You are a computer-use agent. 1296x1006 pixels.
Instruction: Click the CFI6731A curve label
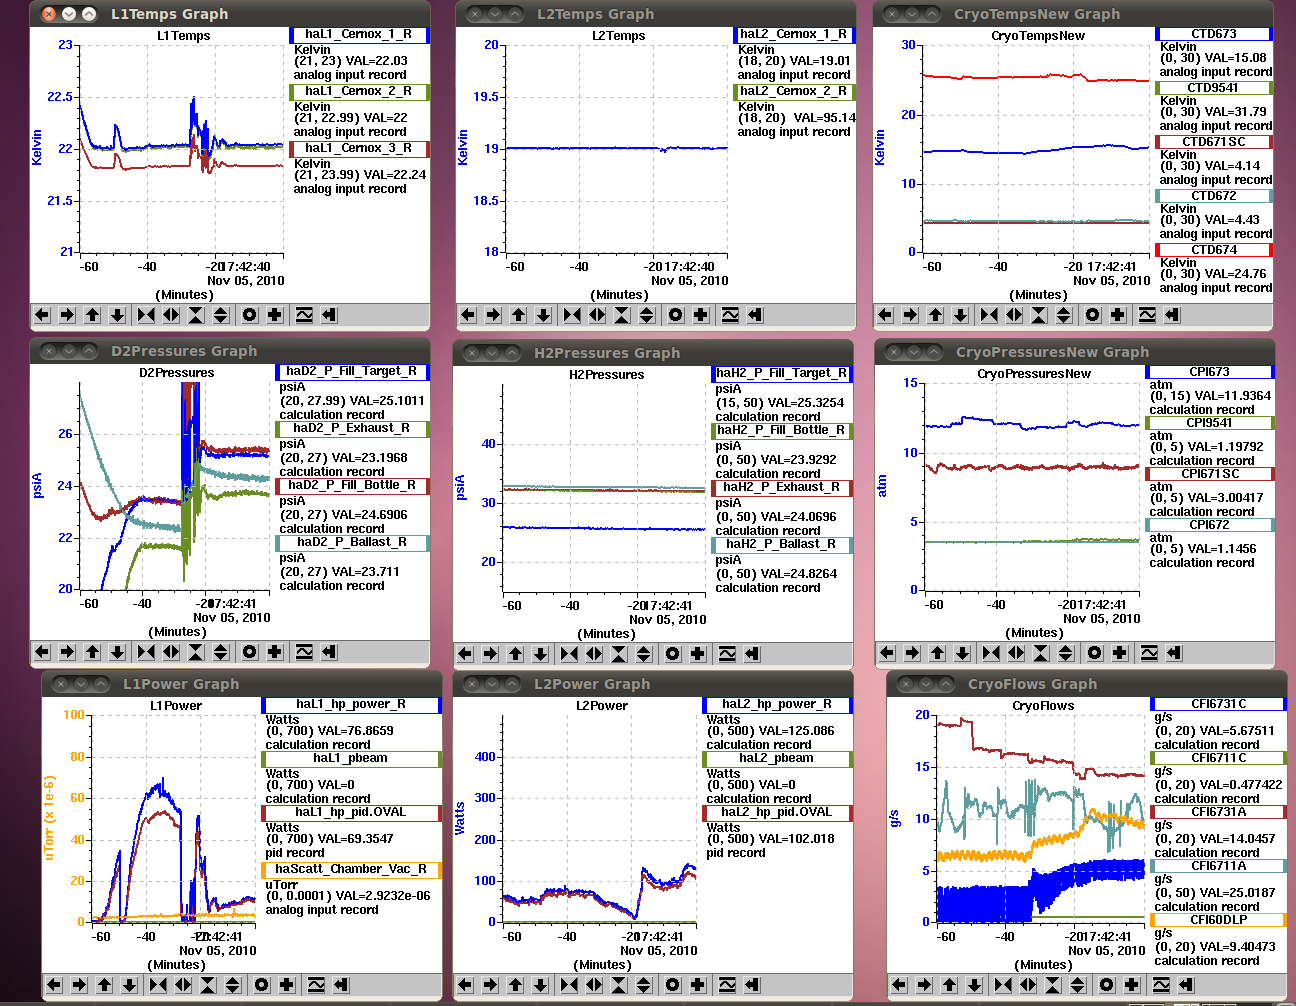coord(1218,812)
